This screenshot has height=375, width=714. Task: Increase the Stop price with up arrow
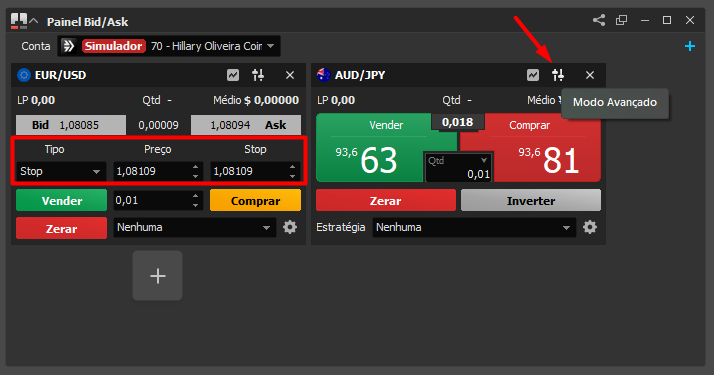[x=292, y=167]
